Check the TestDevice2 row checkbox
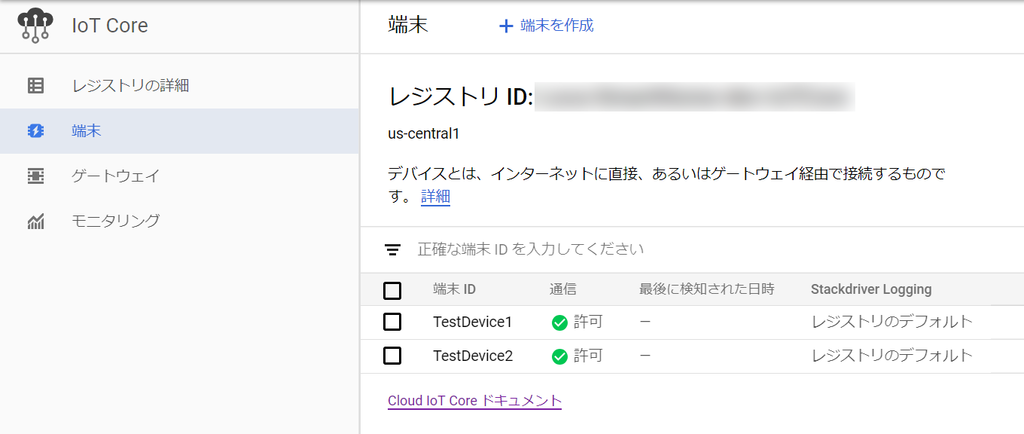This screenshot has height=434, width=1024. (x=393, y=356)
